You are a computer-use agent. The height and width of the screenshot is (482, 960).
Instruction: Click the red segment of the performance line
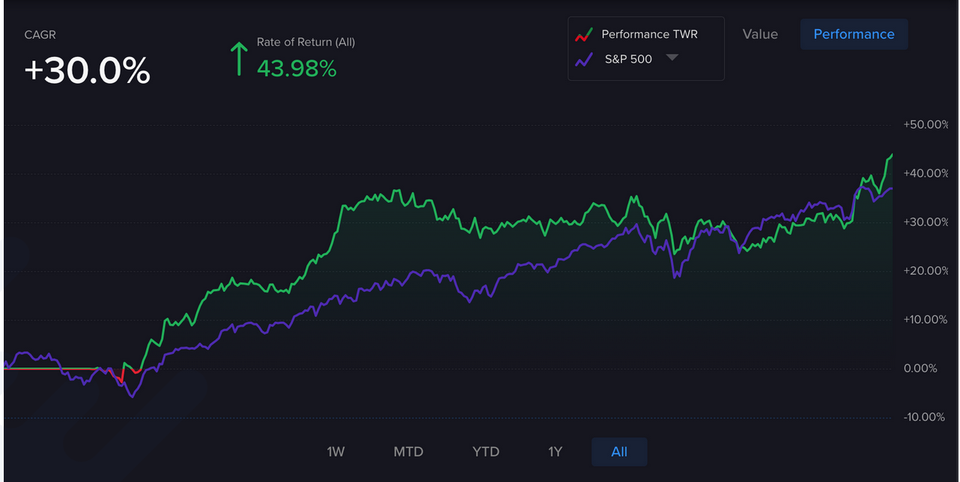[x=121, y=376]
